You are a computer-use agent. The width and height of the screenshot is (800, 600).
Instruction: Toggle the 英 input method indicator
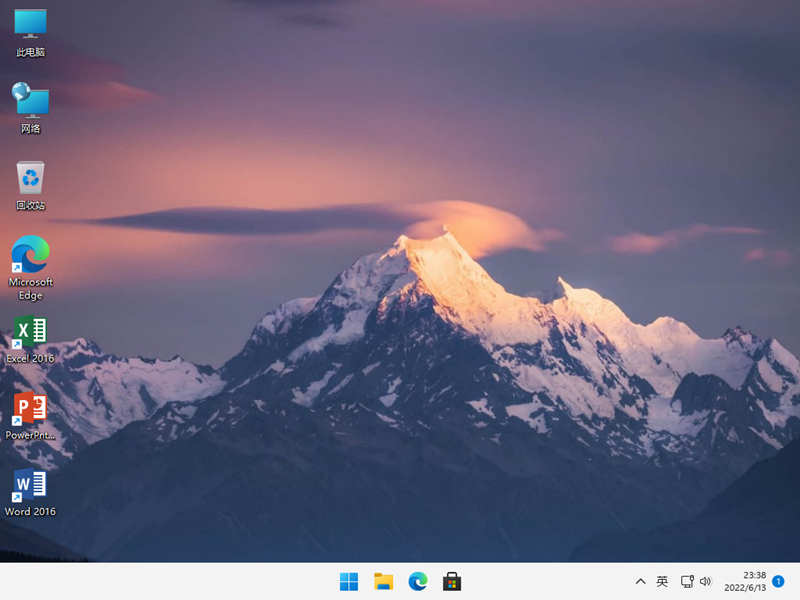(x=662, y=581)
